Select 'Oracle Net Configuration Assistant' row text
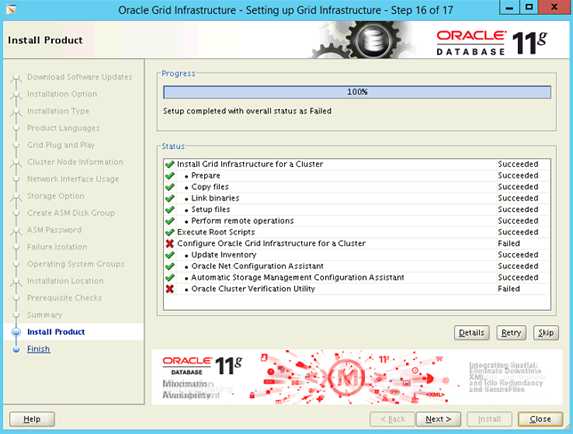Image resolution: width=573 pixels, height=434 pixels. tap(258, 266)
